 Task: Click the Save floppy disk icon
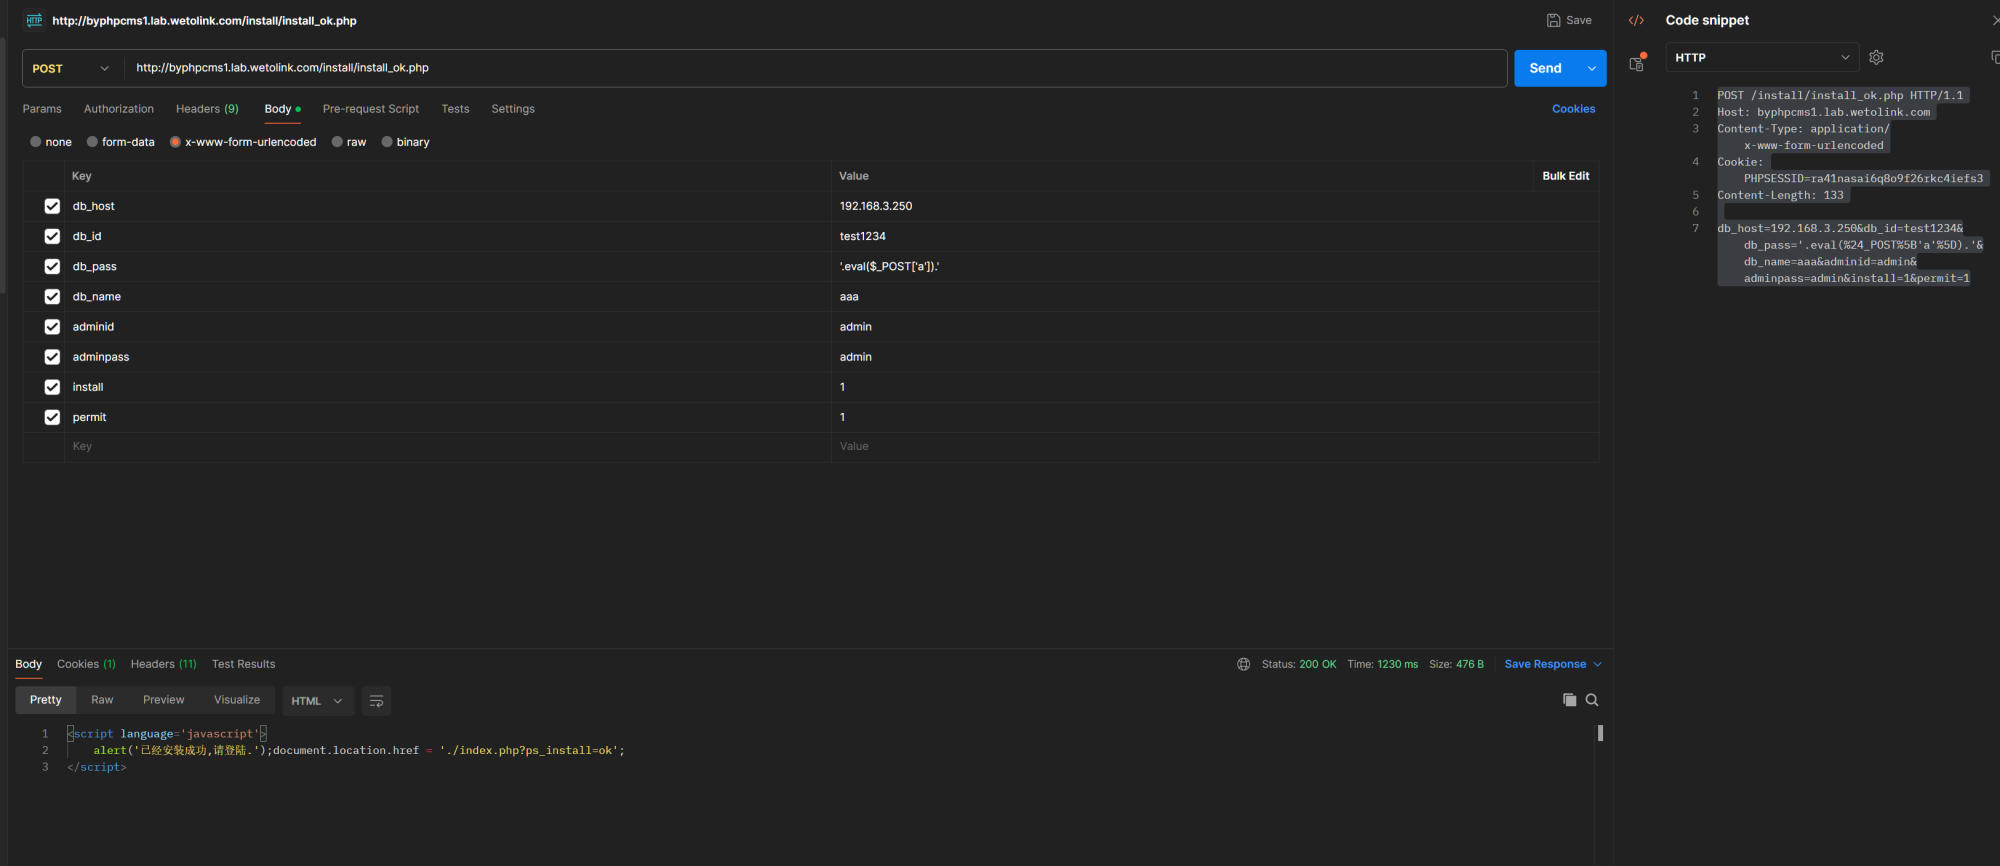pos(1553,20)
